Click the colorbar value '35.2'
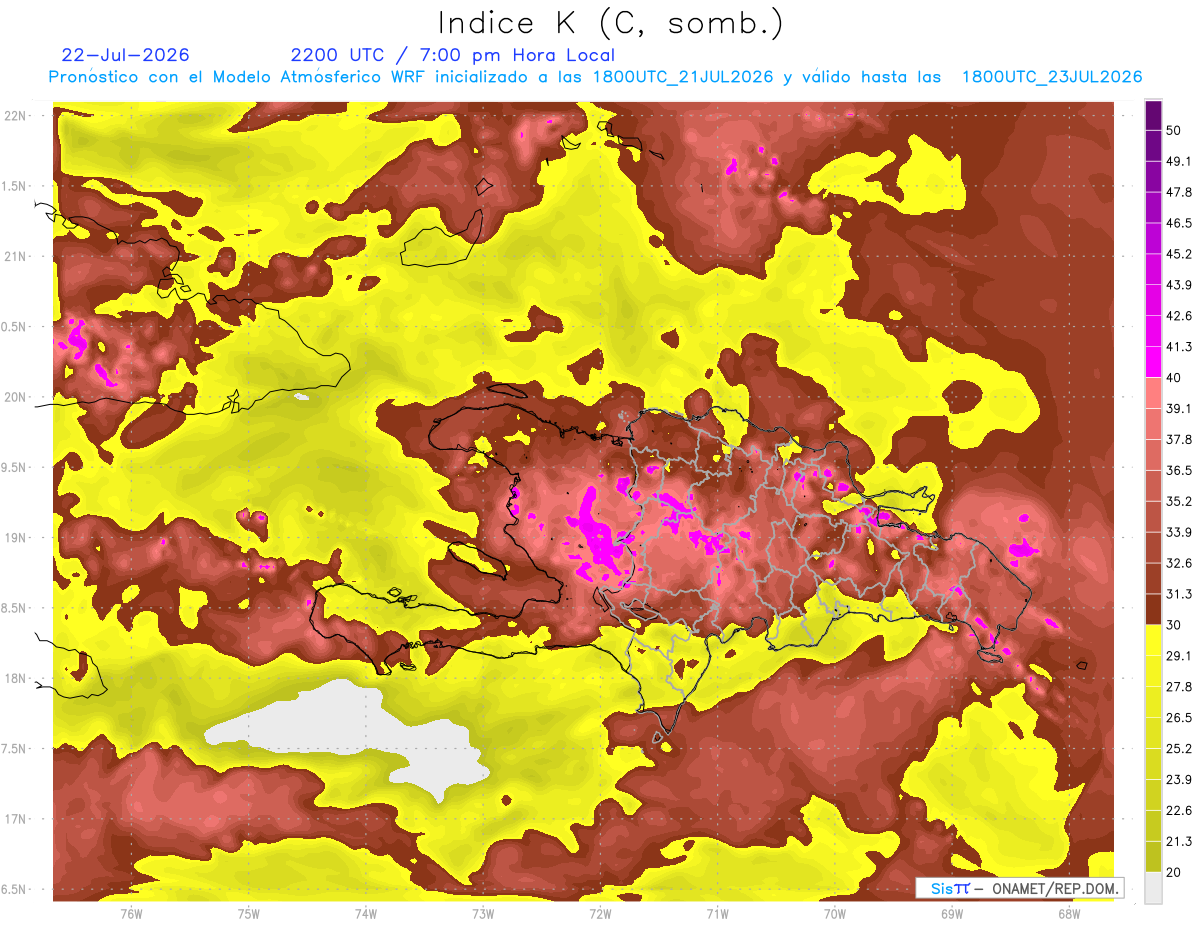The height and width of the screenshot is (927, 1200). [x=1179, y=501]
